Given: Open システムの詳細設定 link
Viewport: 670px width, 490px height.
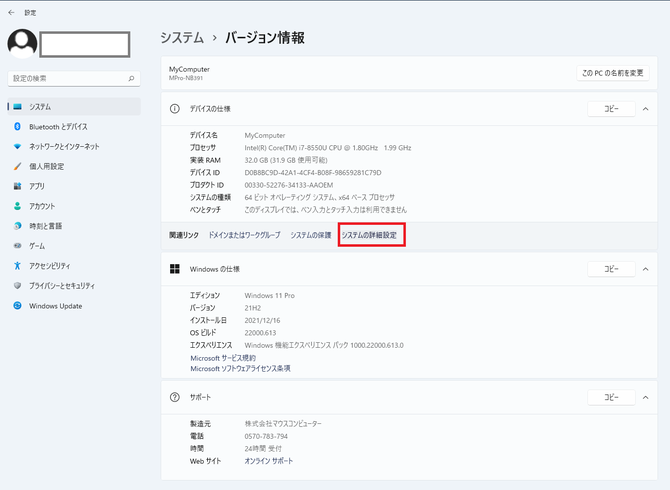Looking at the screenshot, I should tap(369, 235).
